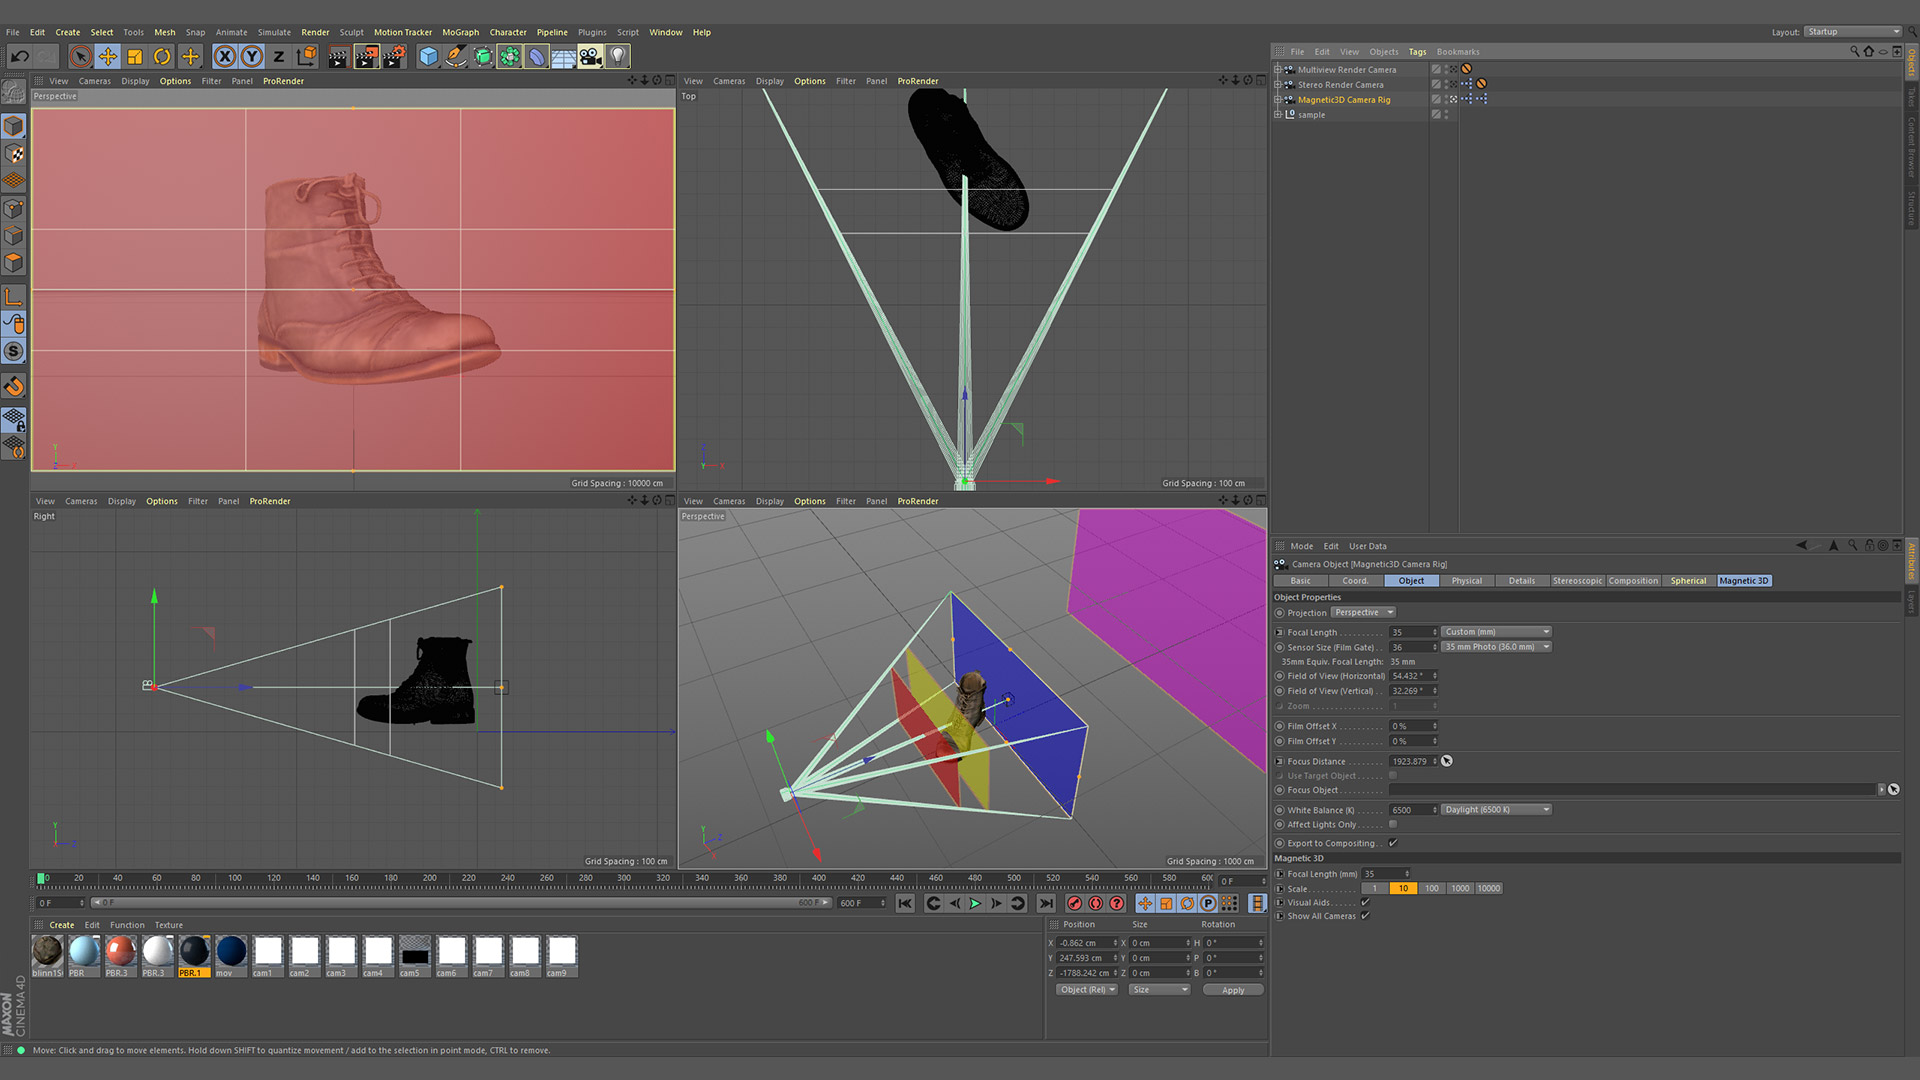Click the Cube primitive icon
Viewport: 1920px width, 1080px height.
pos(429,57)
